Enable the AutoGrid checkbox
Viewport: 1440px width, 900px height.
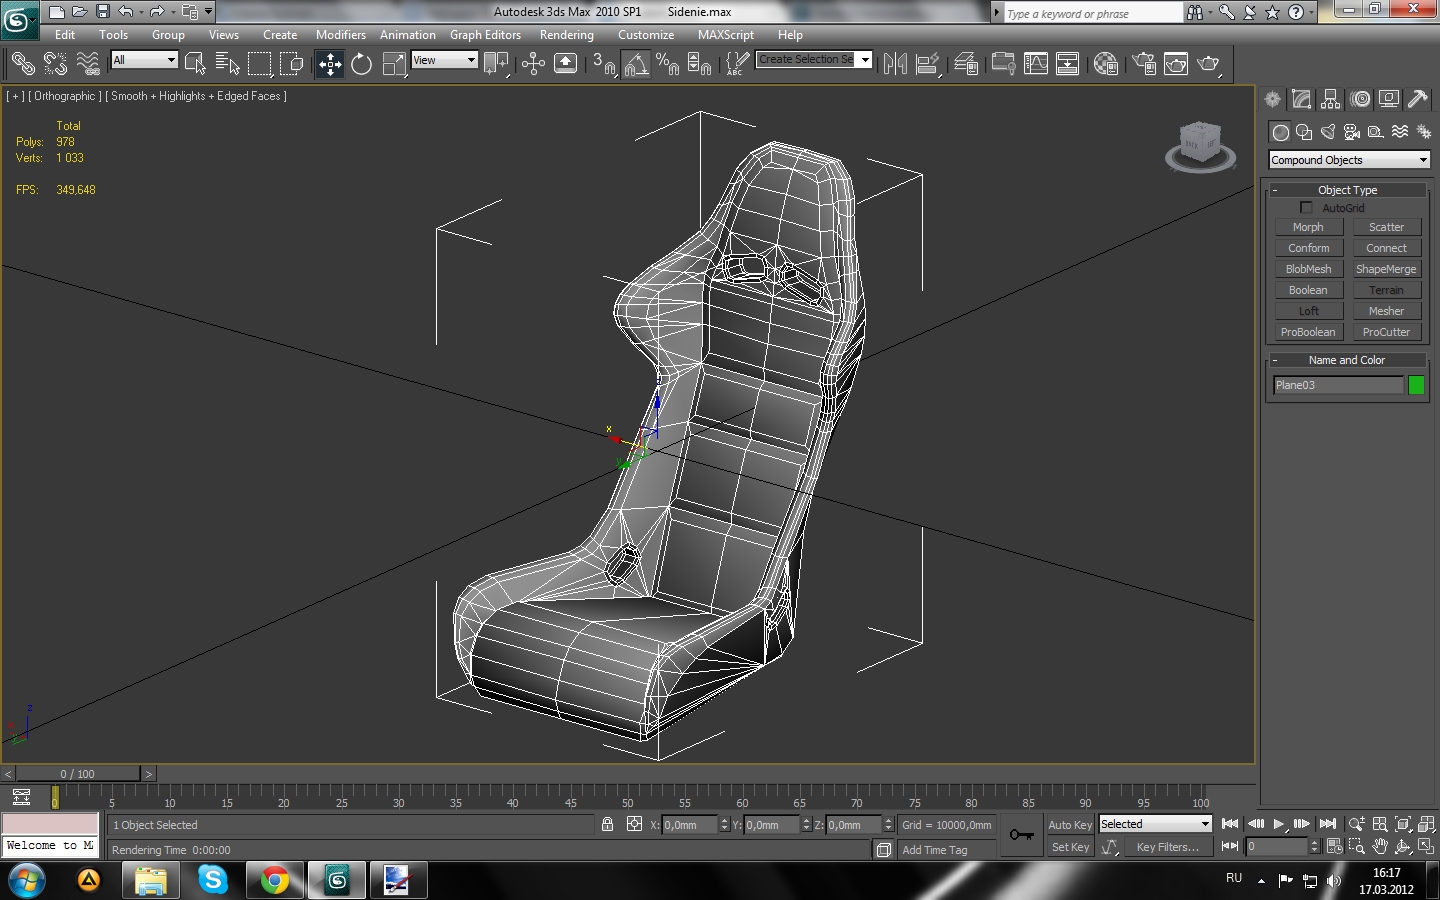point(1306,208)
